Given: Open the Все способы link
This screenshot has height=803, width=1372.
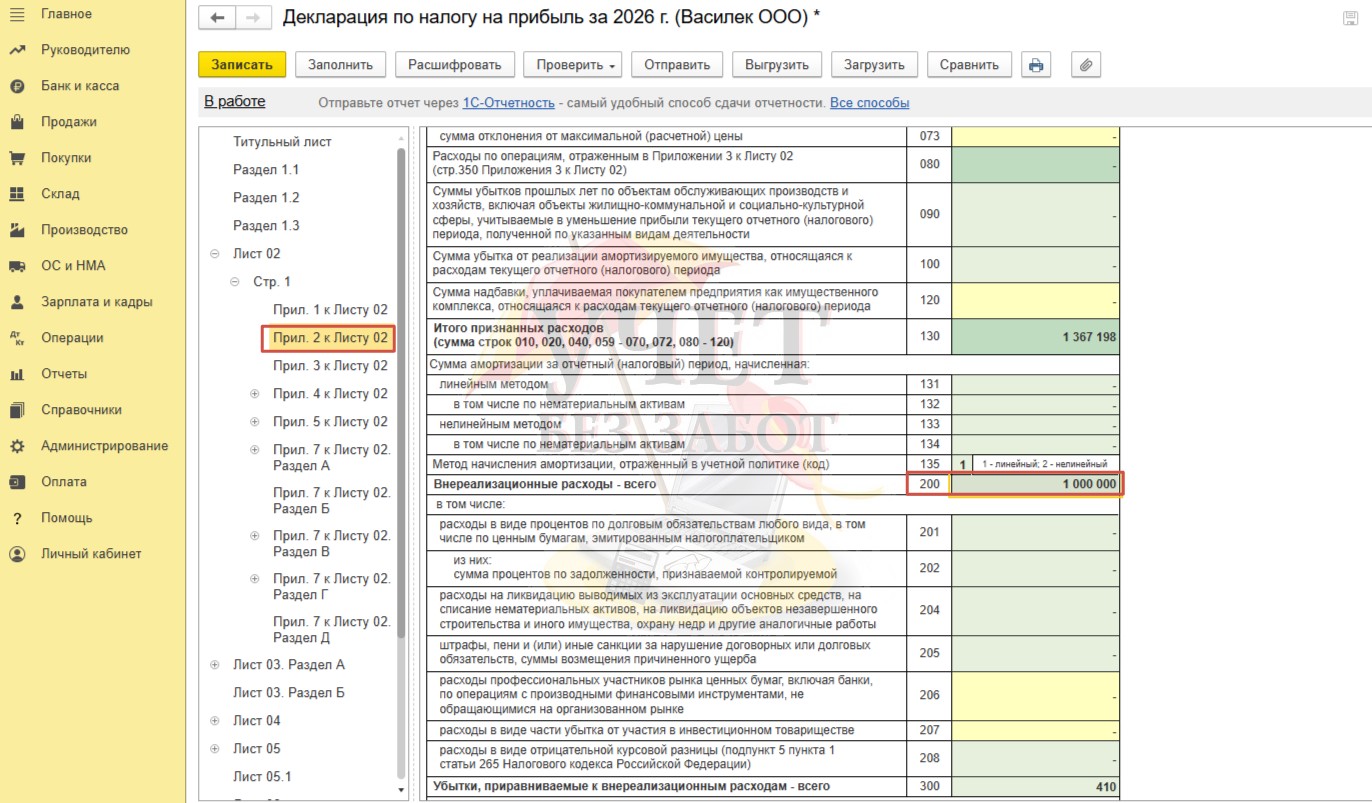Looking at the screenshot, I should [870, 103].
